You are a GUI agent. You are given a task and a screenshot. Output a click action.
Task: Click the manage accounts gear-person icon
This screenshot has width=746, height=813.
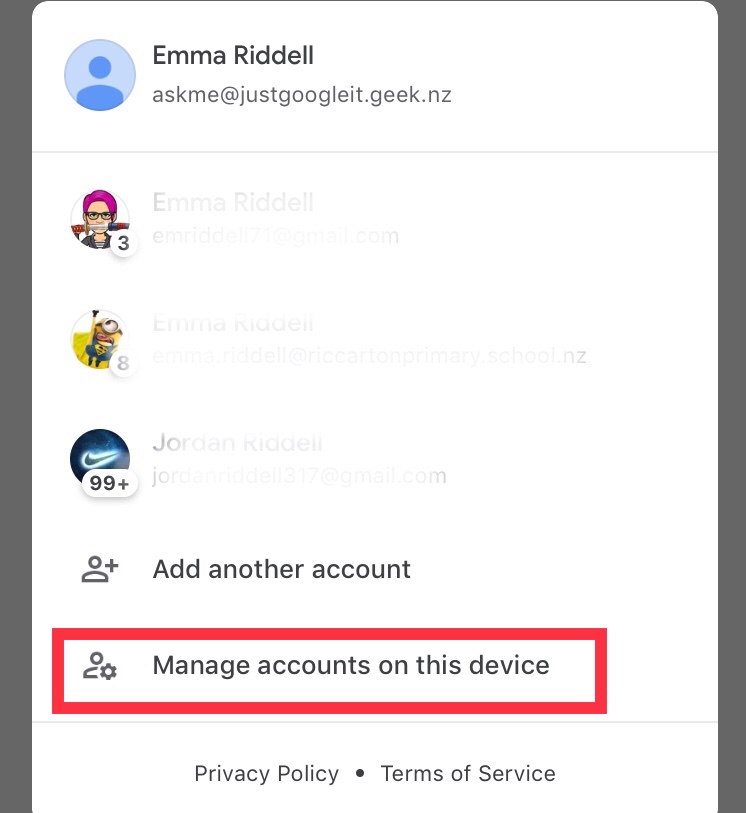[x=100, y=666]
